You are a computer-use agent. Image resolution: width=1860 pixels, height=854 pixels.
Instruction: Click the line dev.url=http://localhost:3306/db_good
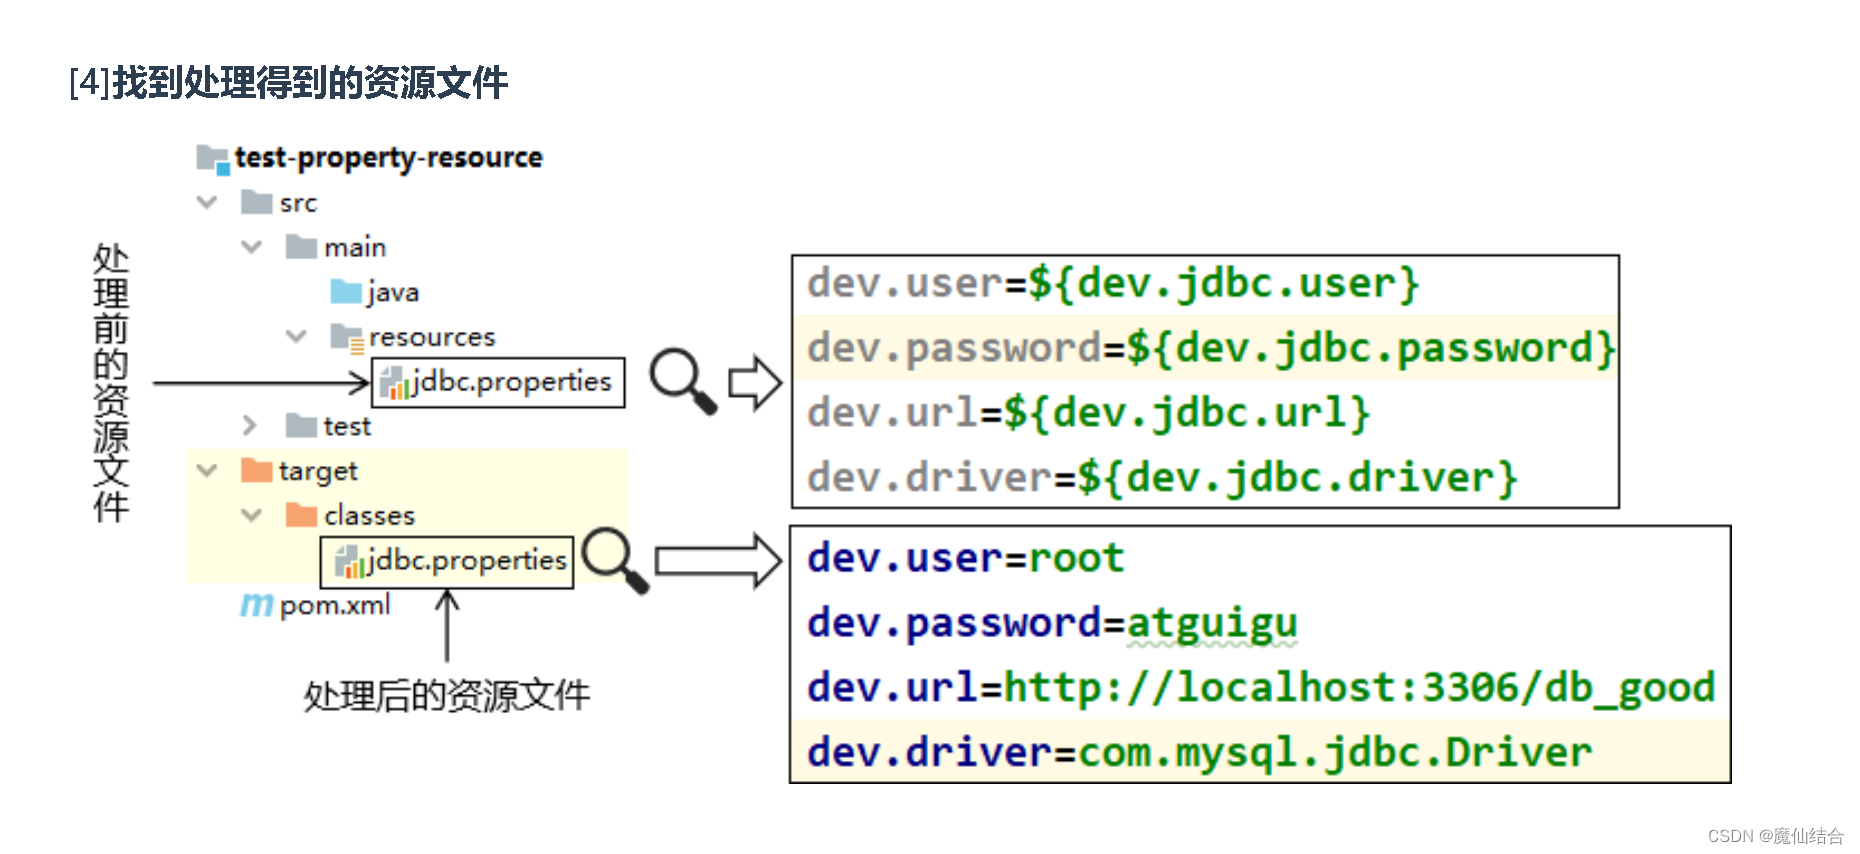click(1260, 688)
